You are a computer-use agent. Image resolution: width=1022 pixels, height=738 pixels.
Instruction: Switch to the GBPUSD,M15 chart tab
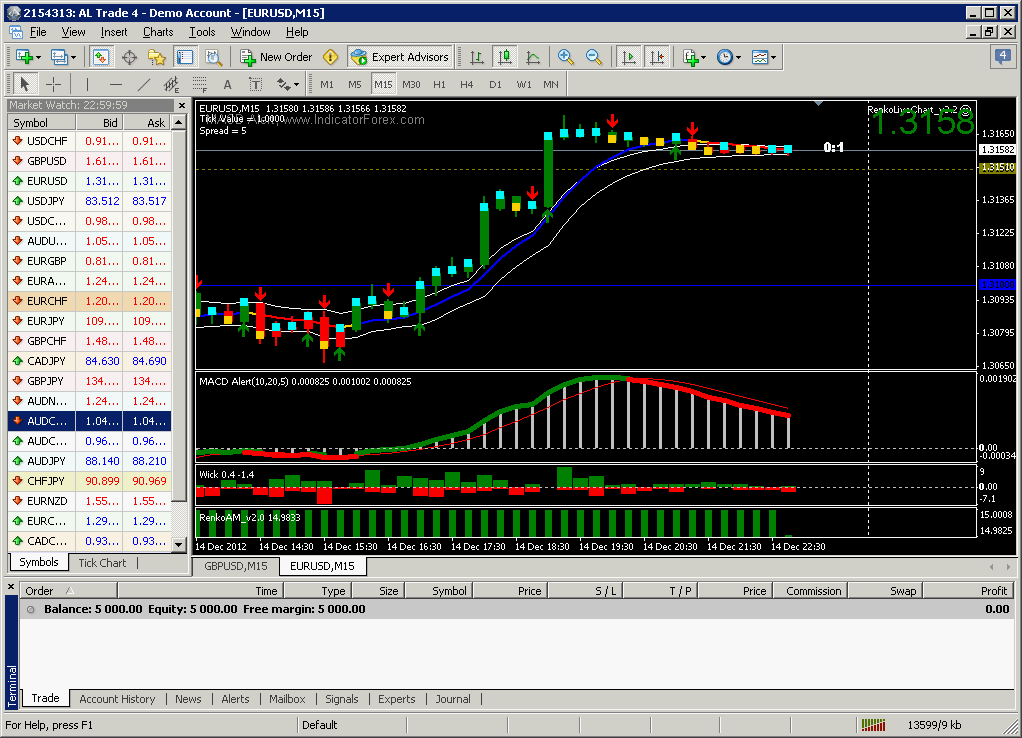pos(236,566)
